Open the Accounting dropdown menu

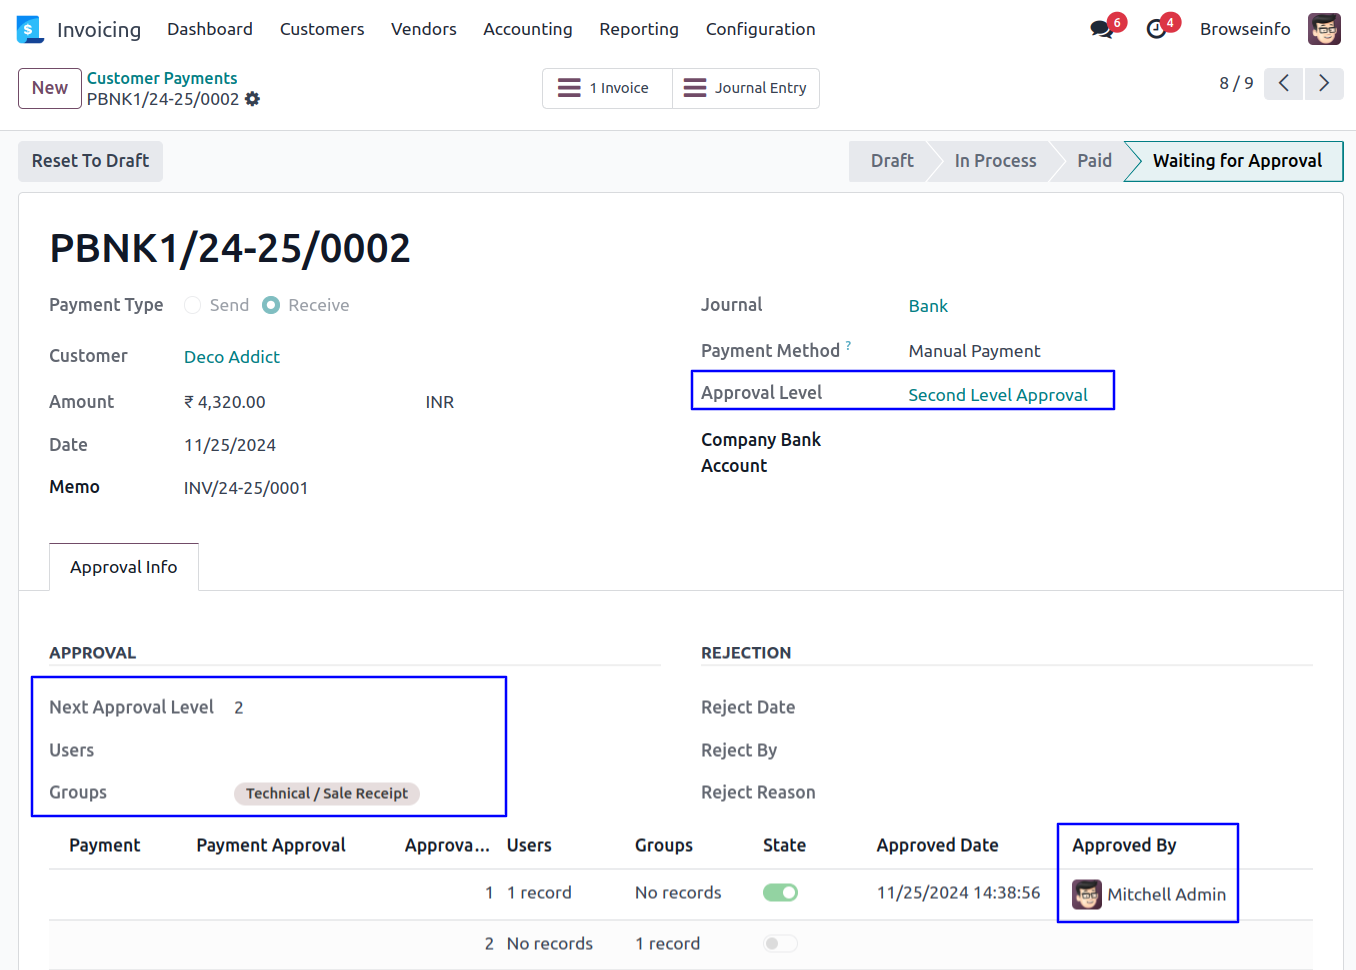coord(527,29)
